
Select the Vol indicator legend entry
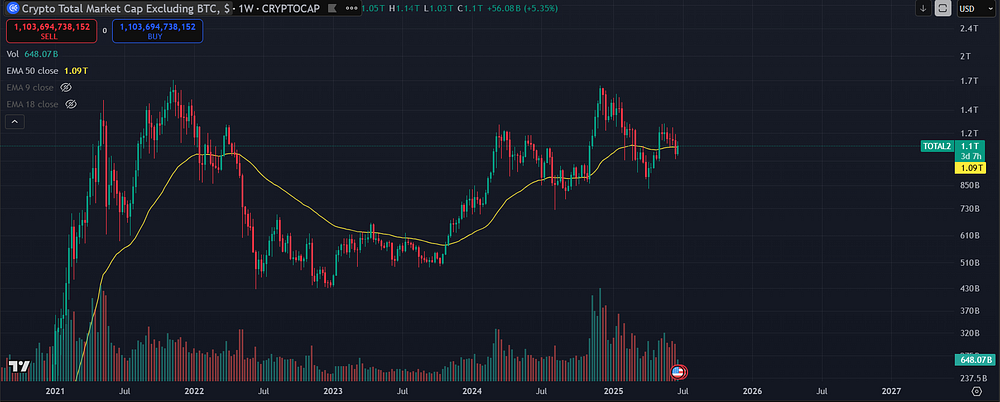13,54
